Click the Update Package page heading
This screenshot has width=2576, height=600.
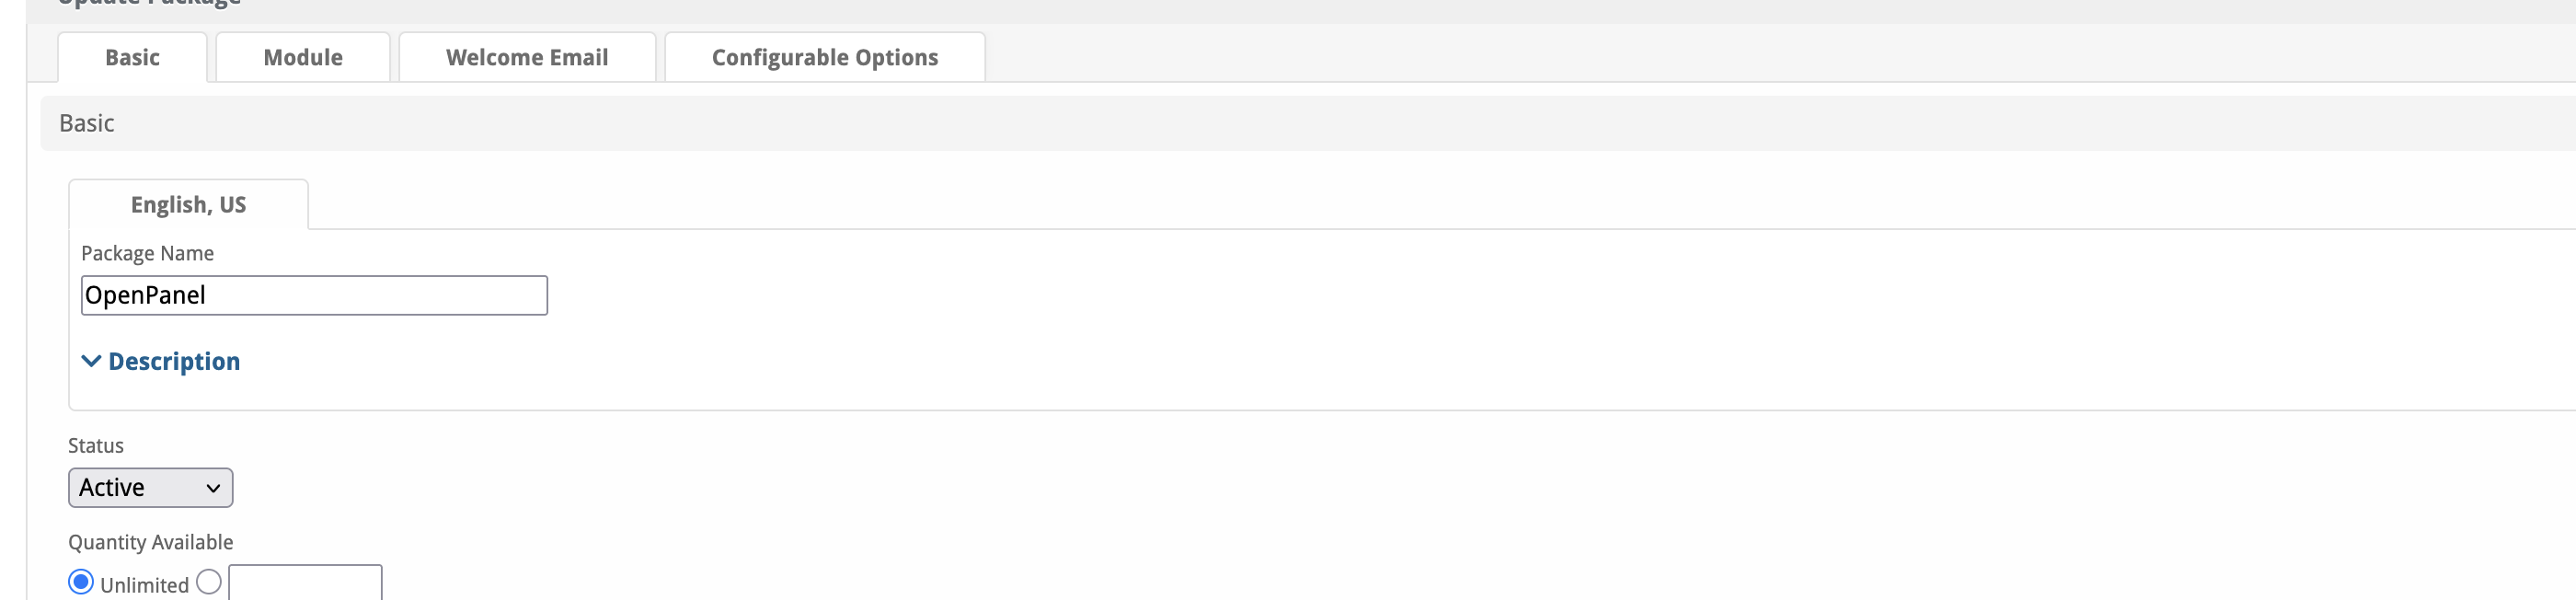coord(150,3)
